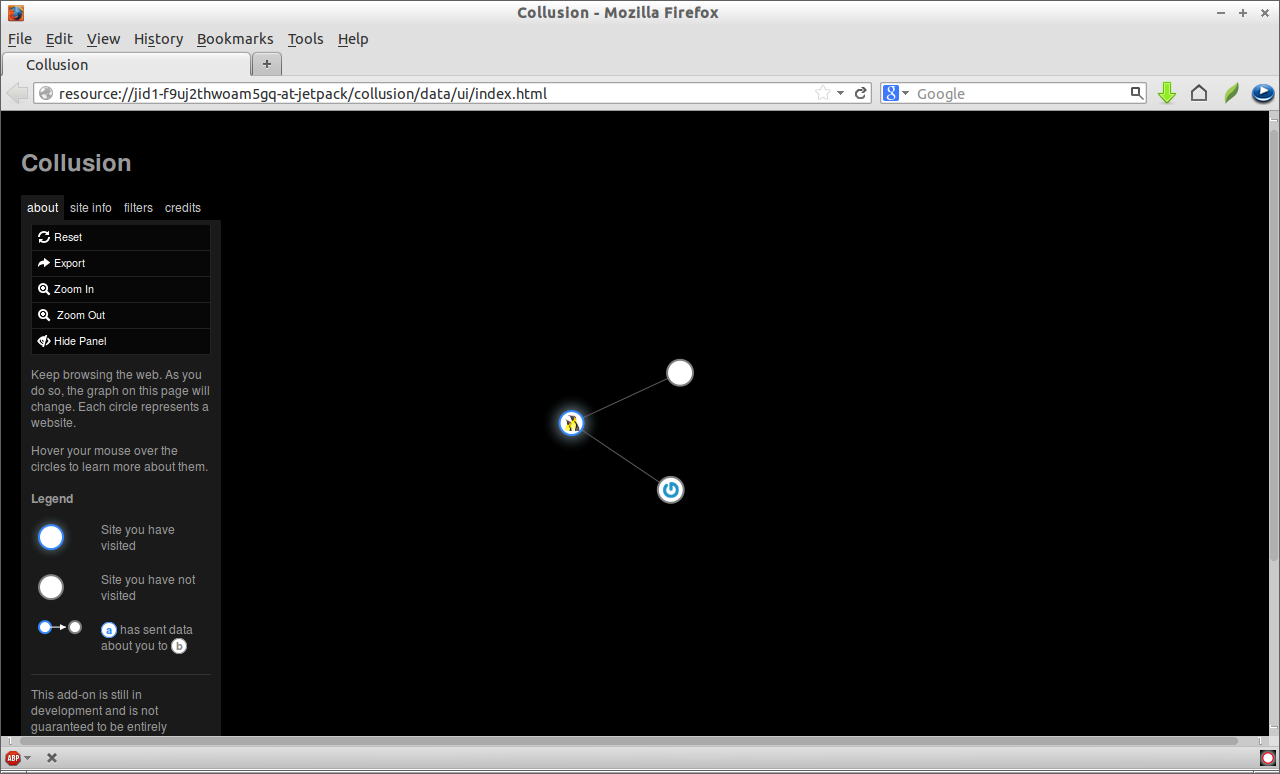Viewport: 1280px width, 774px height.
Task: Click the 'Site you have not visited' text
Action: click(x=148, y=588)
